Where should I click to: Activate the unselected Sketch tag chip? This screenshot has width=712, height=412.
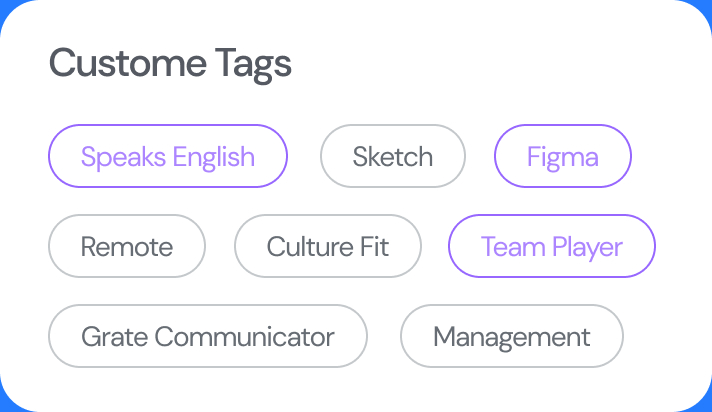(x=392, y=157)
